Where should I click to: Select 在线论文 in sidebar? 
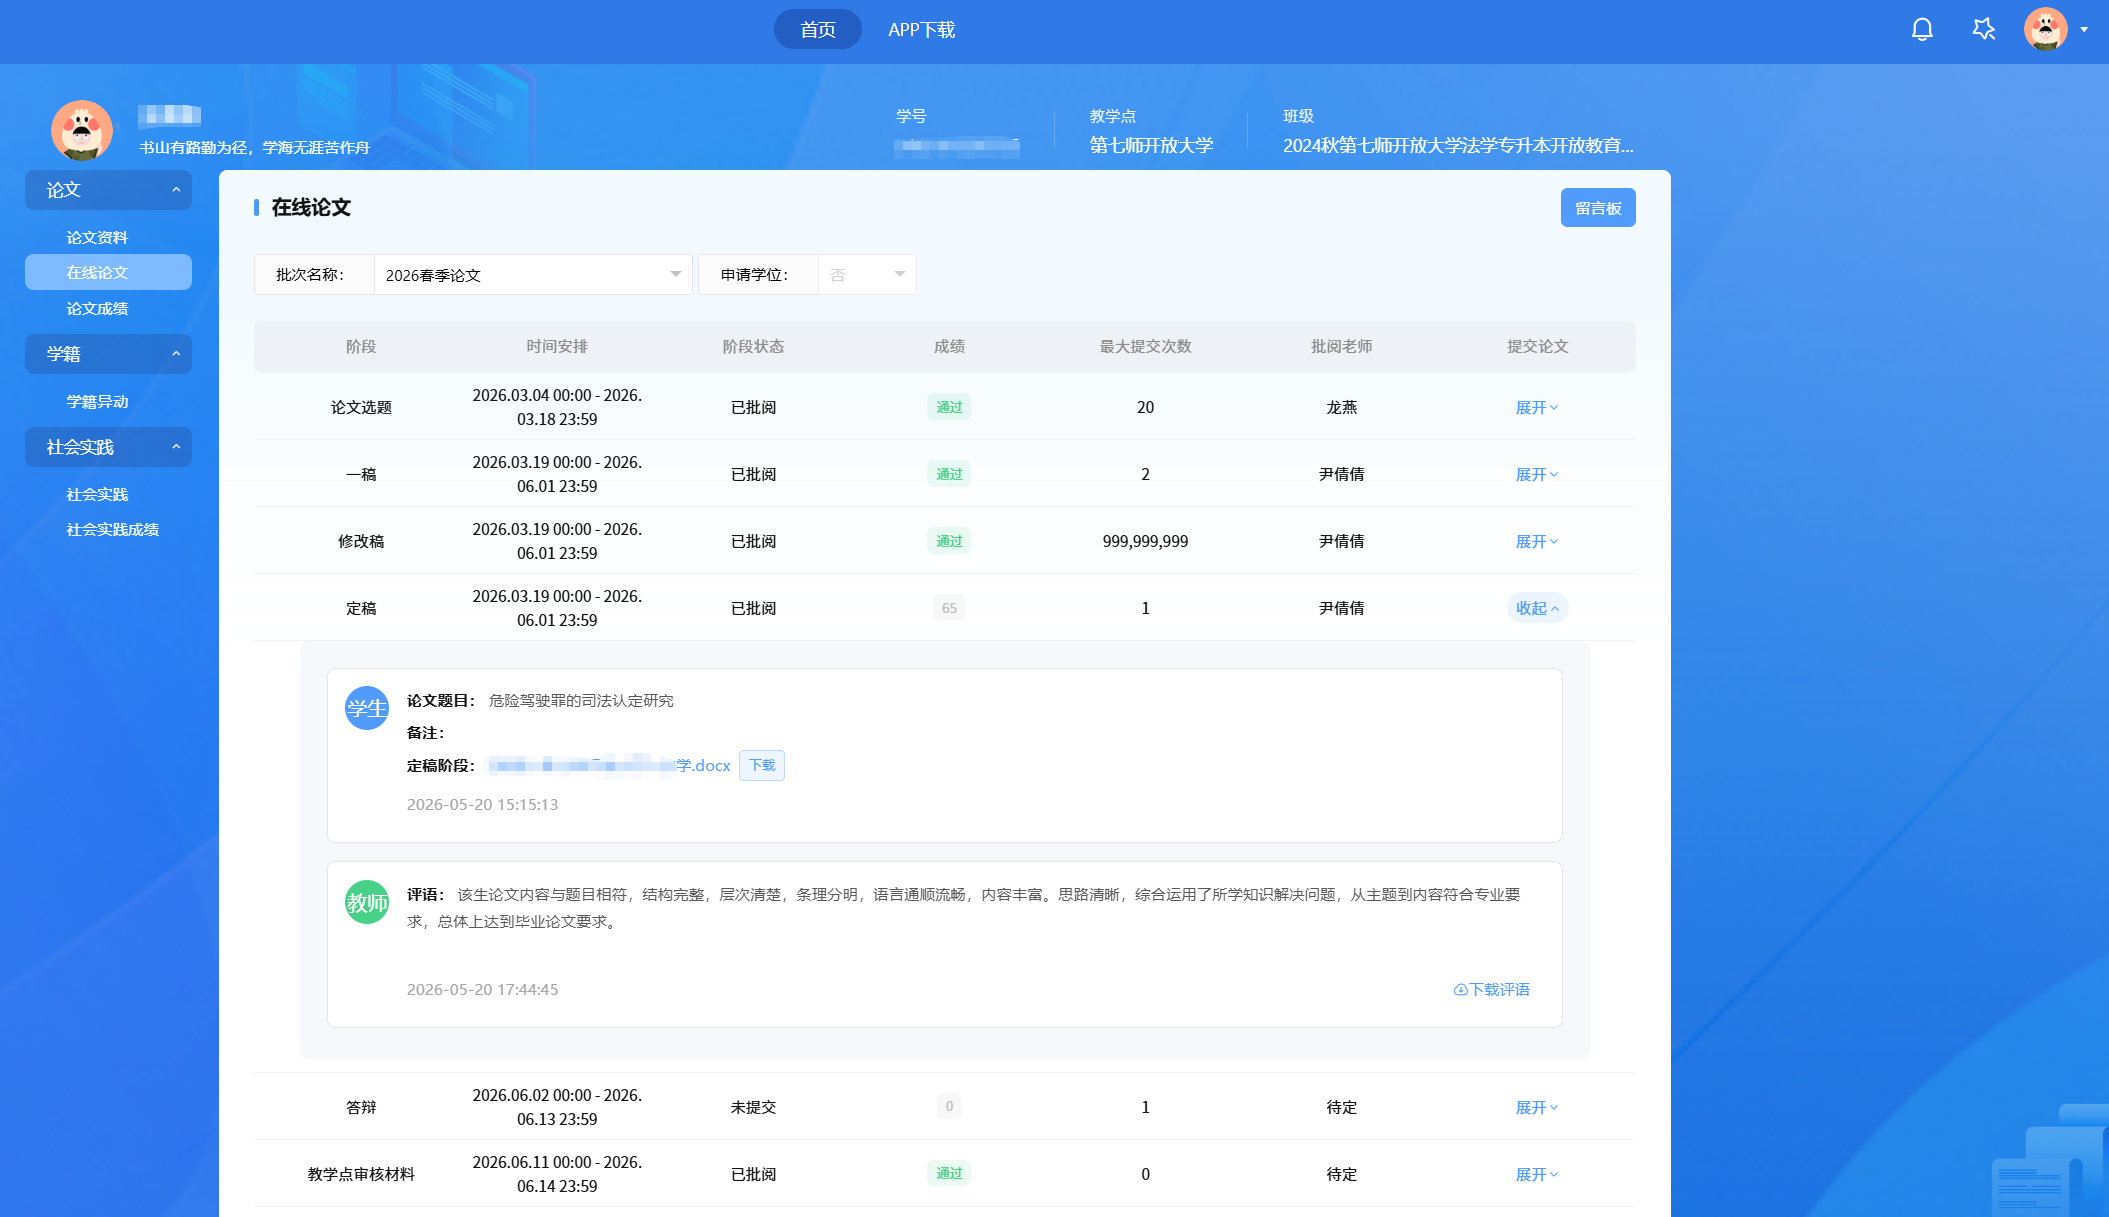click(108, 272)
